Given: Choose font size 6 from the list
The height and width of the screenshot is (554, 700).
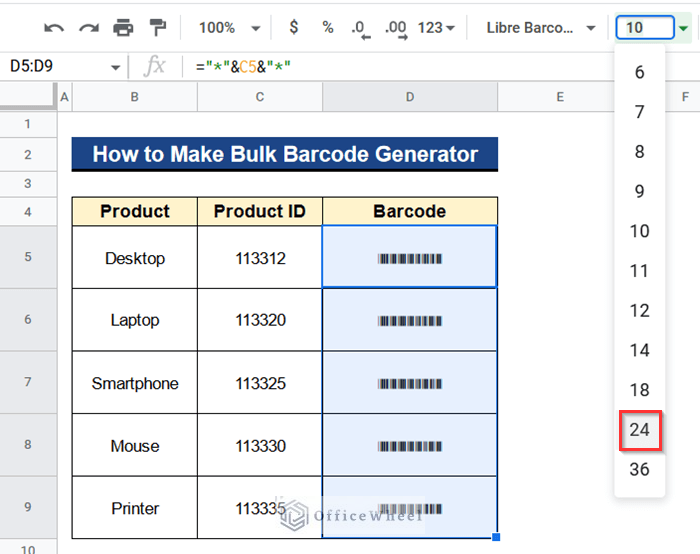Looking at the screenshot, I should pos(639,72).
